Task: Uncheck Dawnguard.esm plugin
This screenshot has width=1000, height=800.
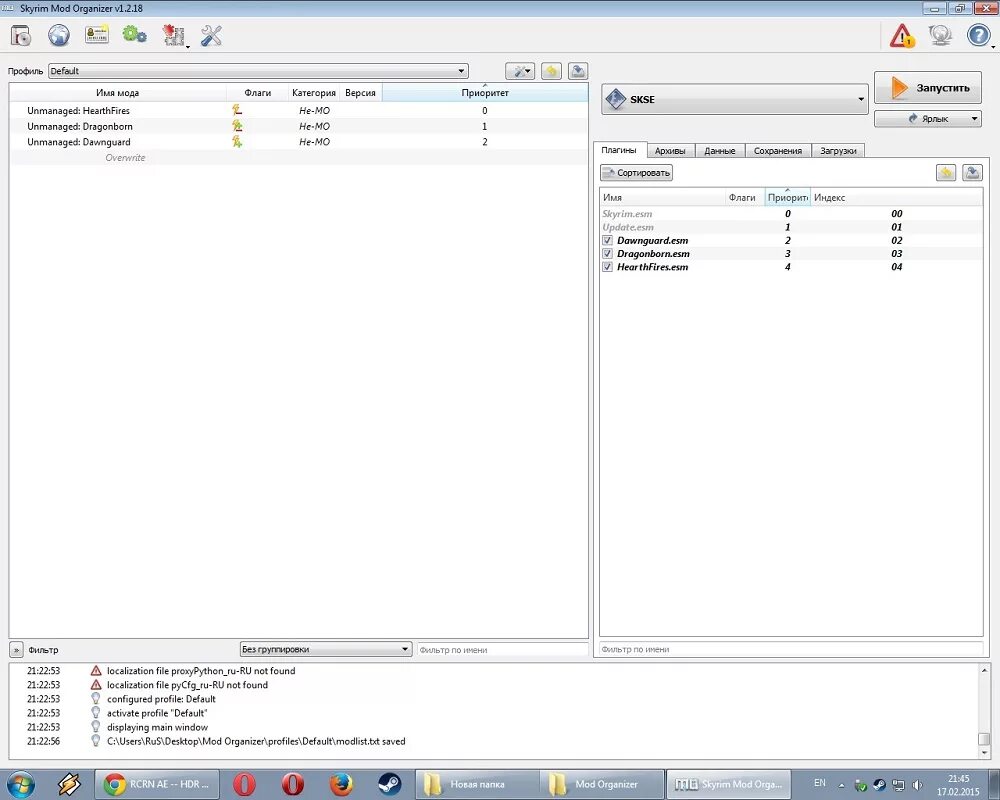Action: [x=607, y=241]
